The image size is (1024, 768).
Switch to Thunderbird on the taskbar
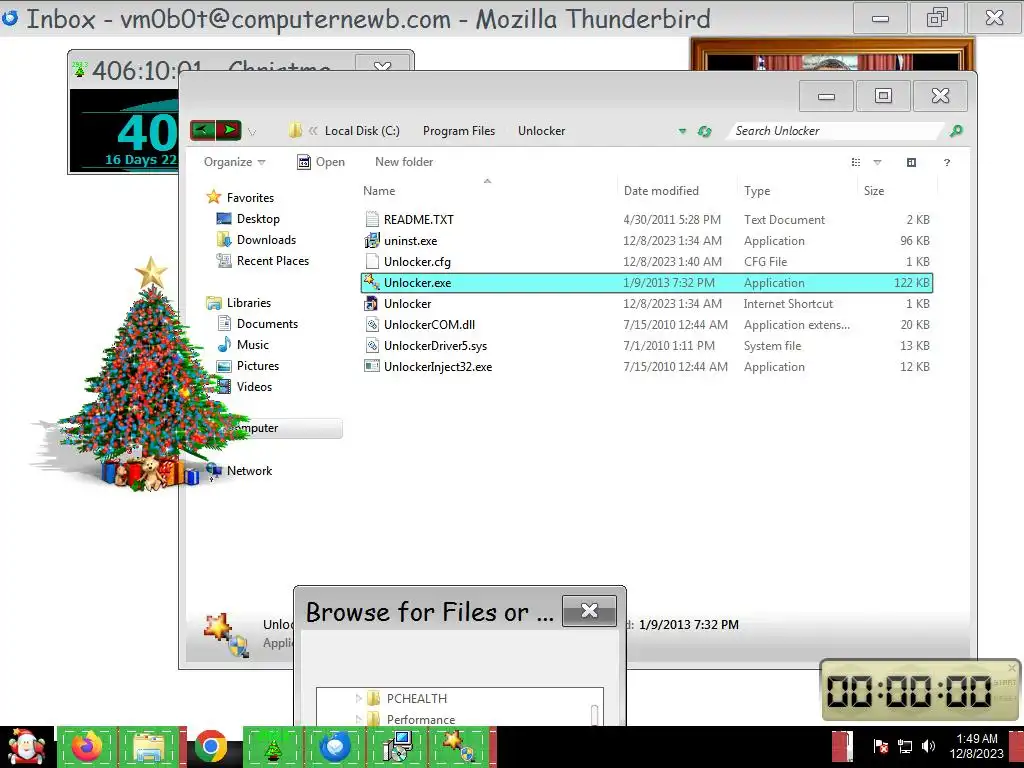click(x=335, y=747)
